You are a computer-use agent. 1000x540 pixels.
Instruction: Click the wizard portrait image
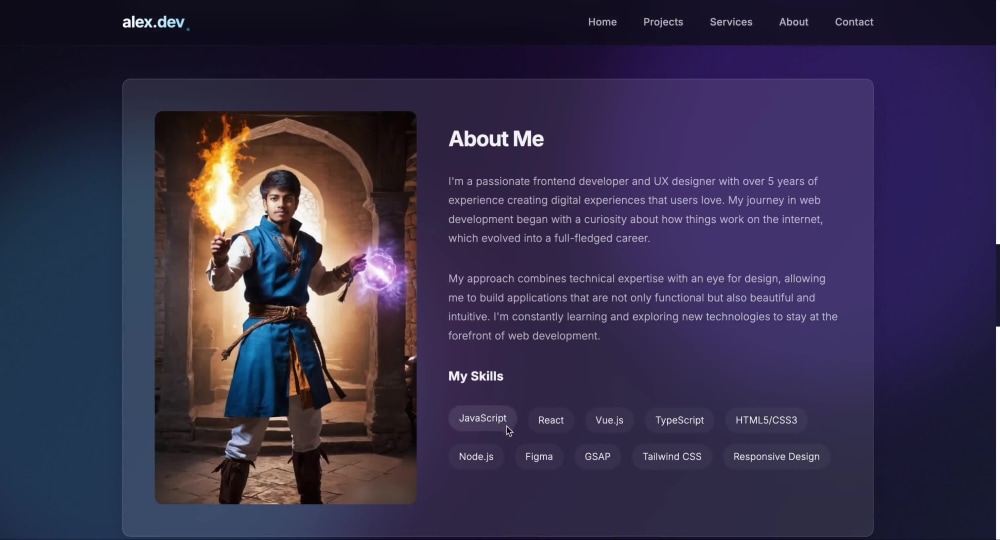click(x=286, y=307)
